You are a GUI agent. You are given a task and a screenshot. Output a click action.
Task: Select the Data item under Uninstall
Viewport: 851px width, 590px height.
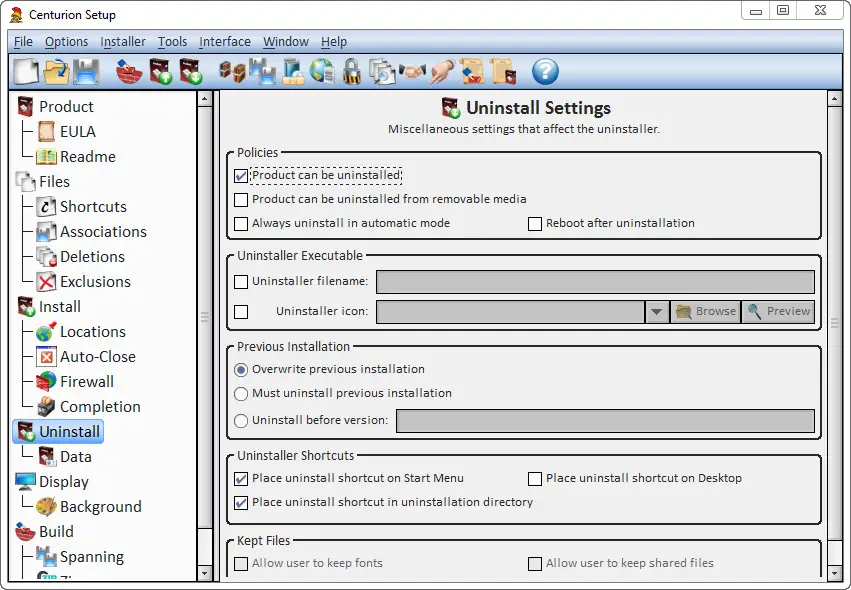75,456
